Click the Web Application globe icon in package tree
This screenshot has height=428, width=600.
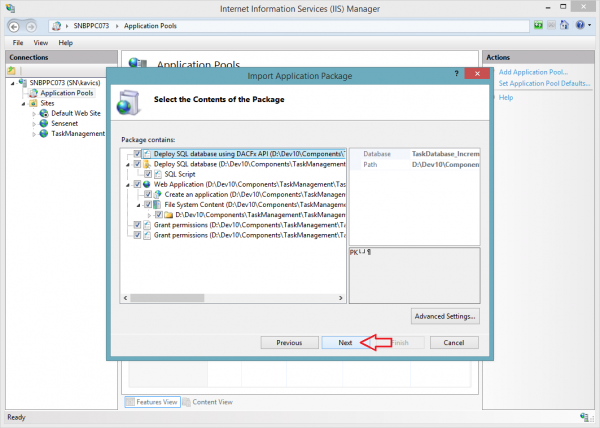point(147,184)
